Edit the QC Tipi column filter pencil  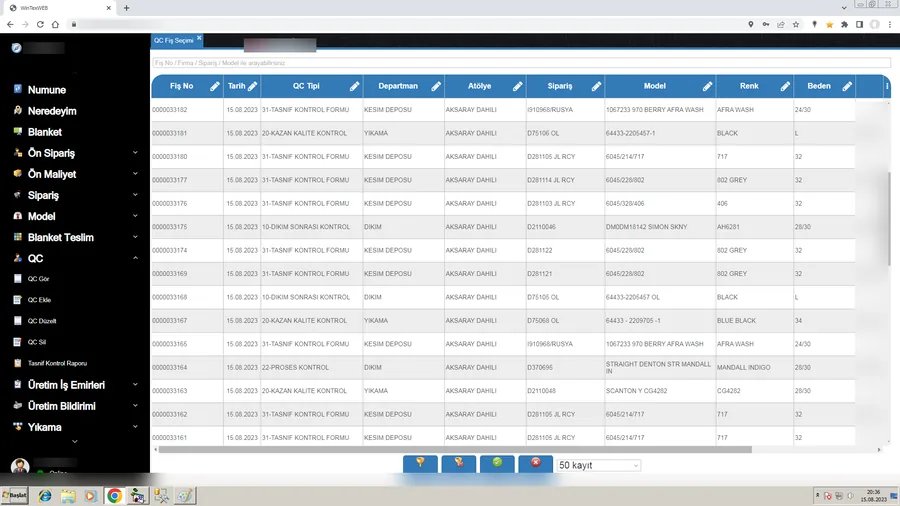(355, 86)
